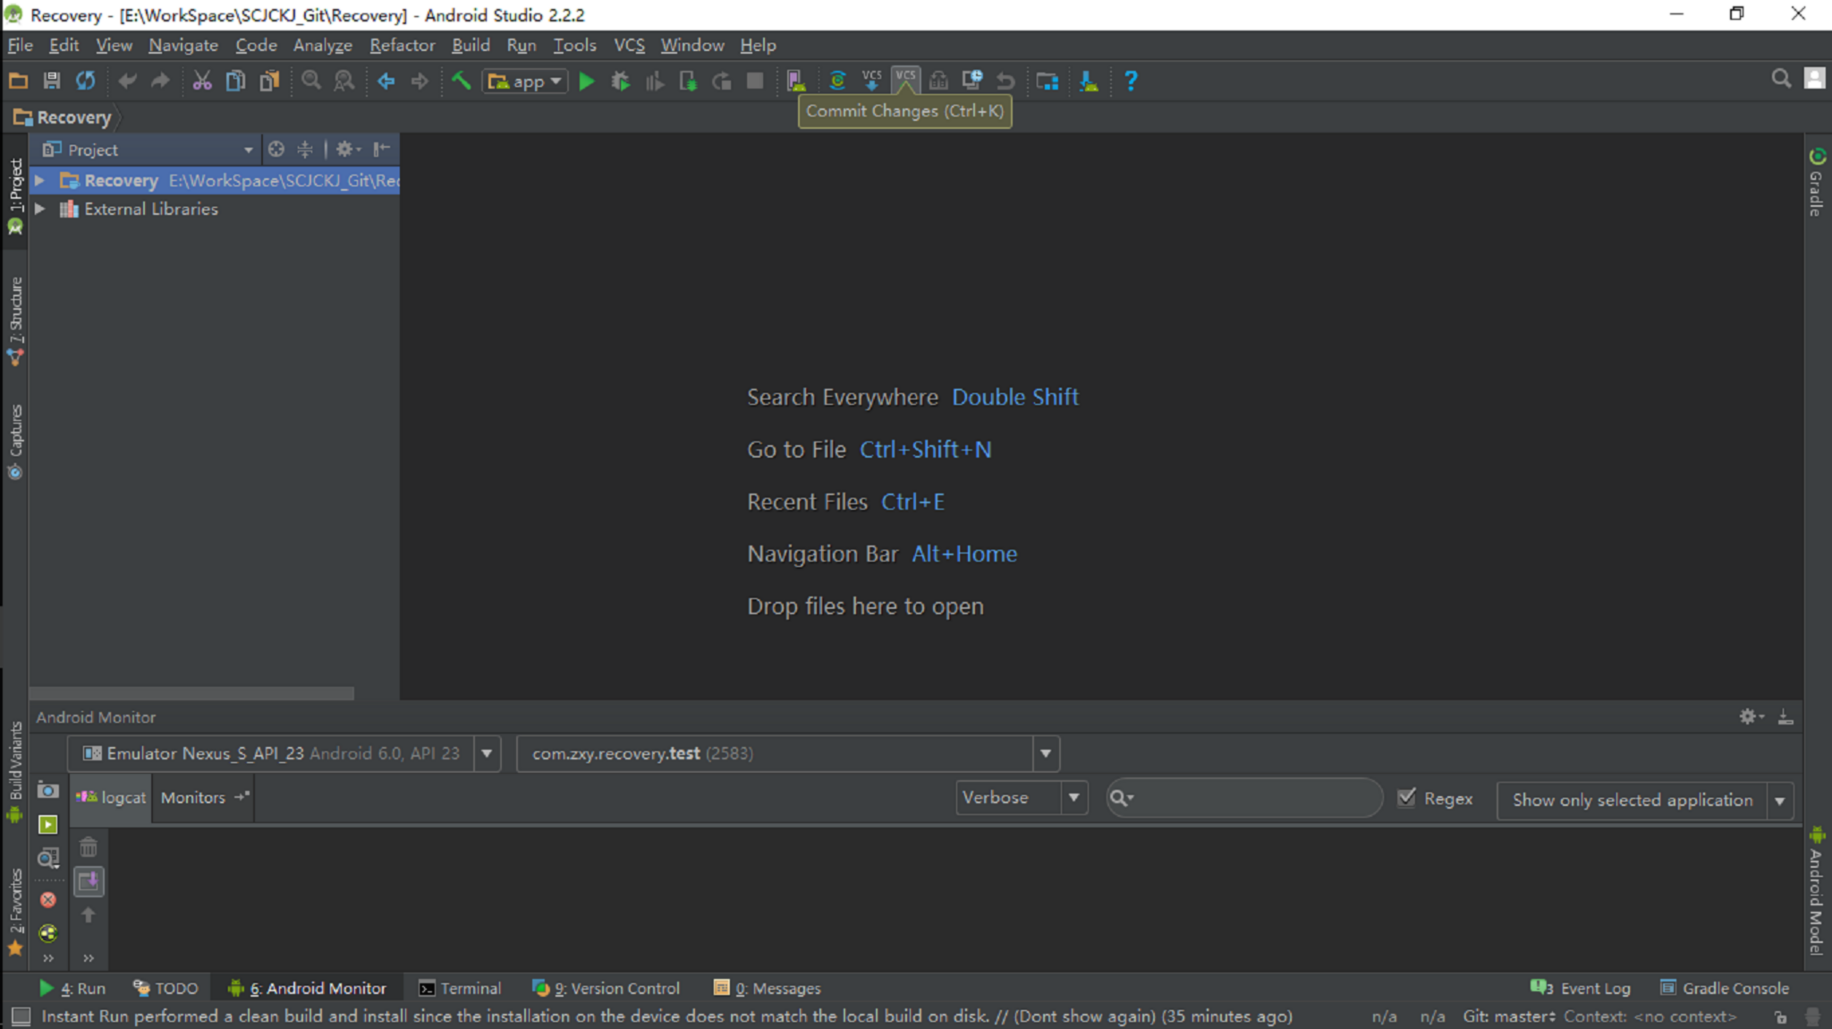
Task: Open the SDK Manager toolbar icon
Action: point(1089,81)
